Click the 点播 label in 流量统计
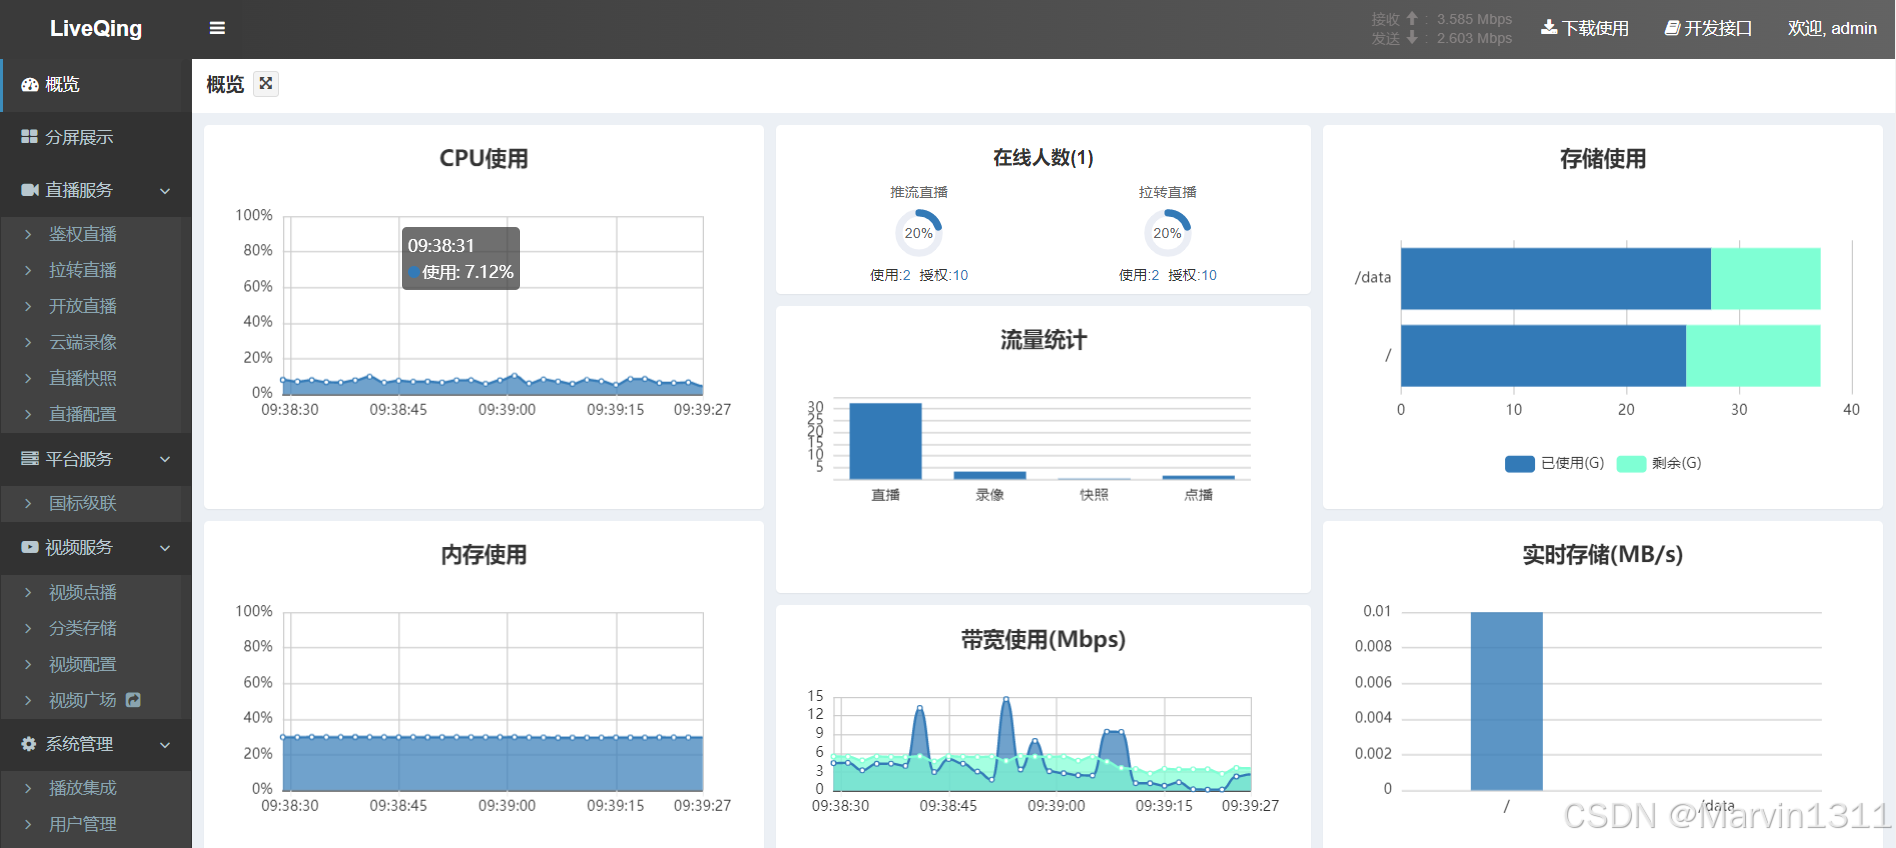The height and width of the screenshot is (848, 1896). [1198, 495]
